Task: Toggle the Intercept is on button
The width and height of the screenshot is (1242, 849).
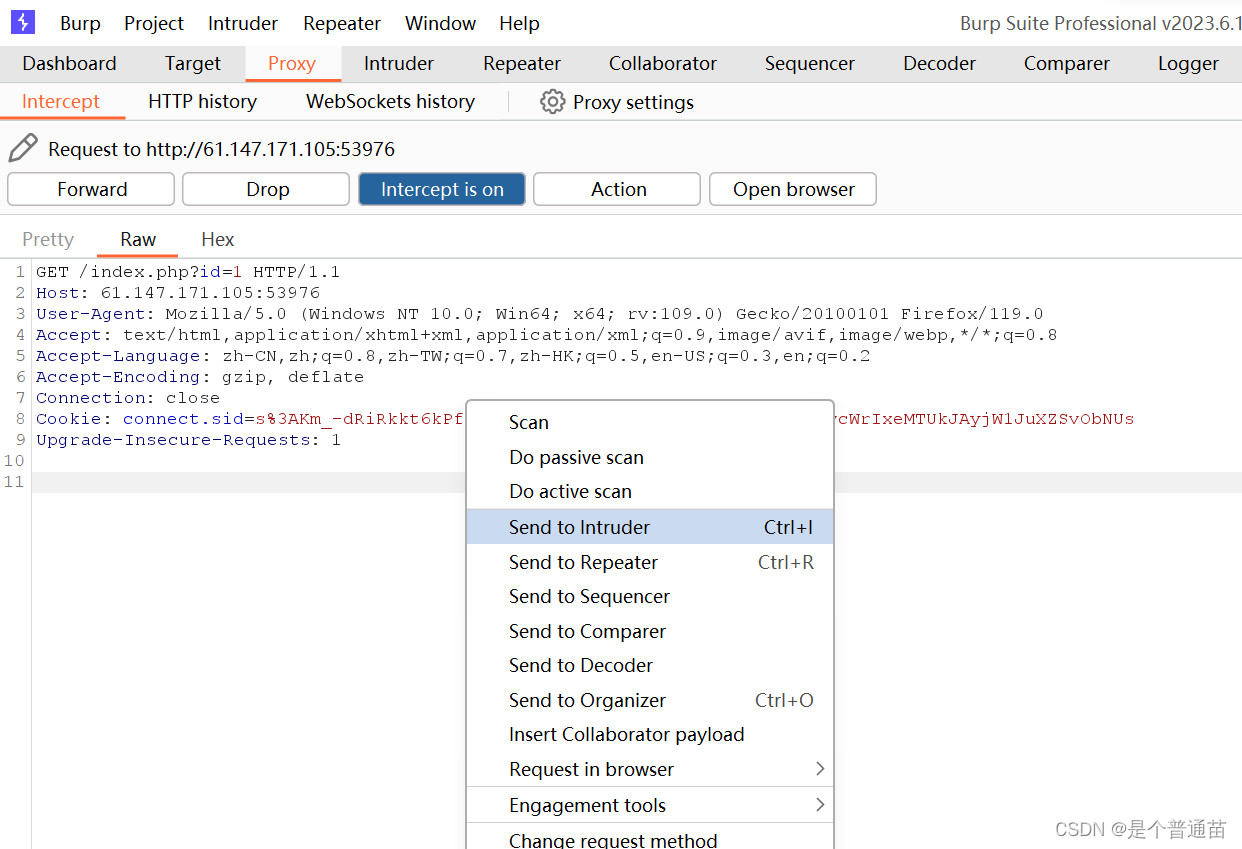Action: (442, 189)
